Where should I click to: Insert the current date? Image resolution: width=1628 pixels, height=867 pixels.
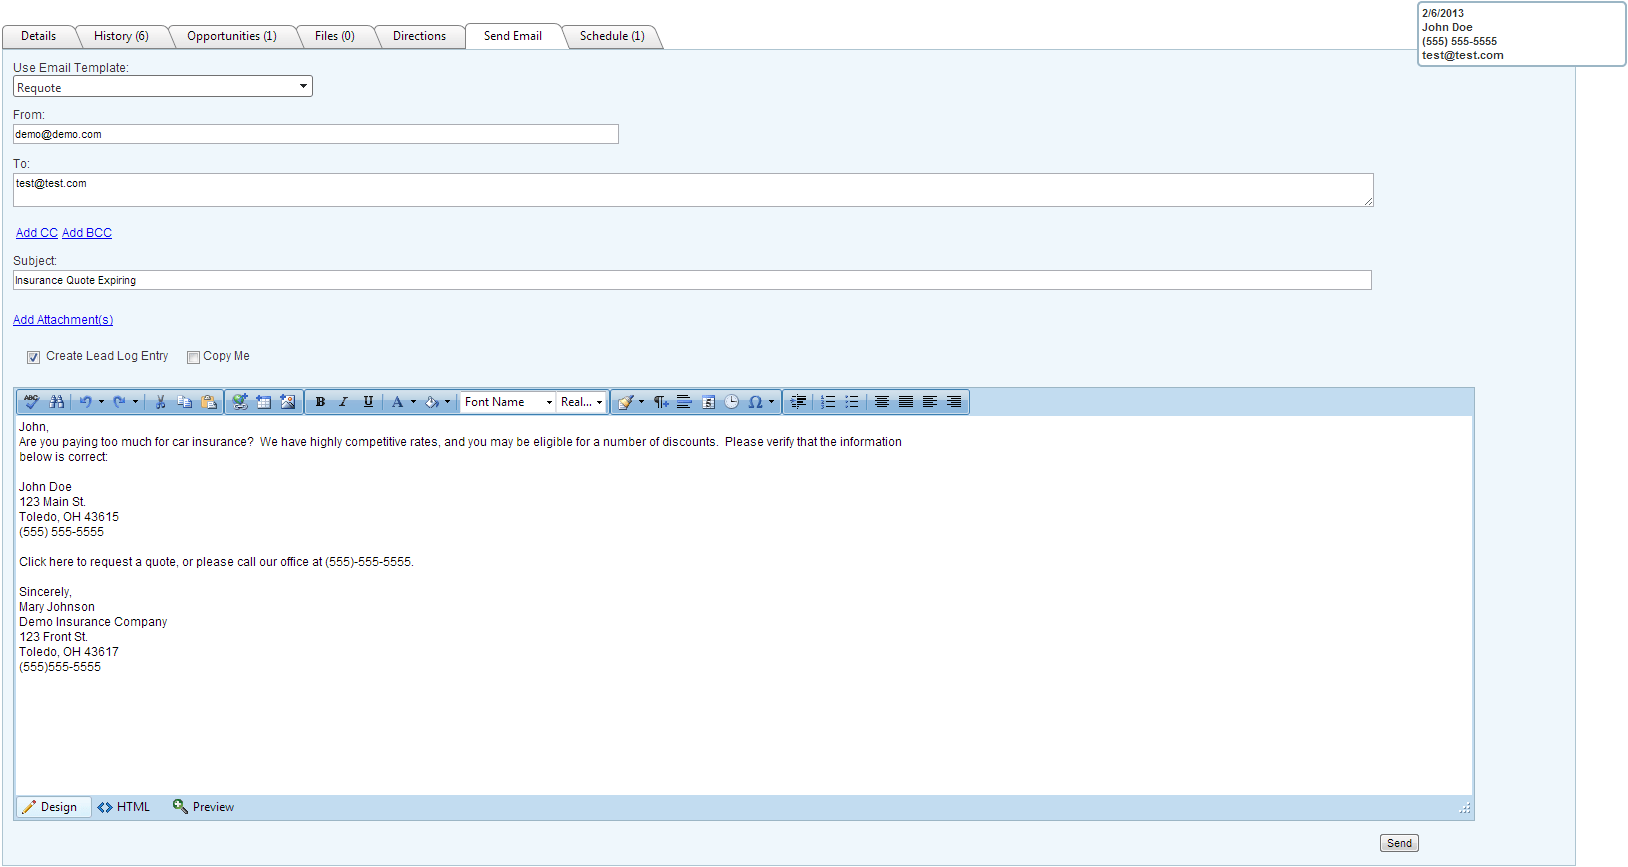click(709, 402)
